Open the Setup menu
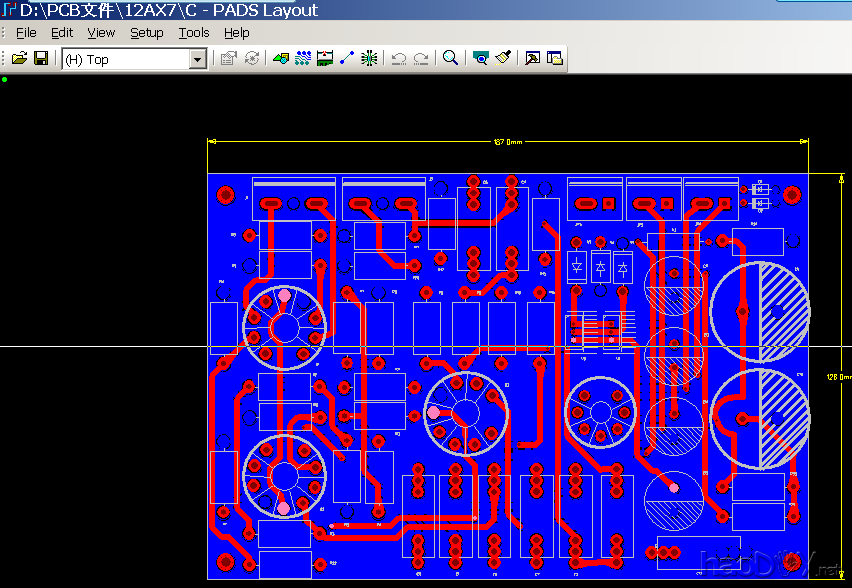Image resolution: width=852 pixels, height=588 pixels. (x=146, y=33)
